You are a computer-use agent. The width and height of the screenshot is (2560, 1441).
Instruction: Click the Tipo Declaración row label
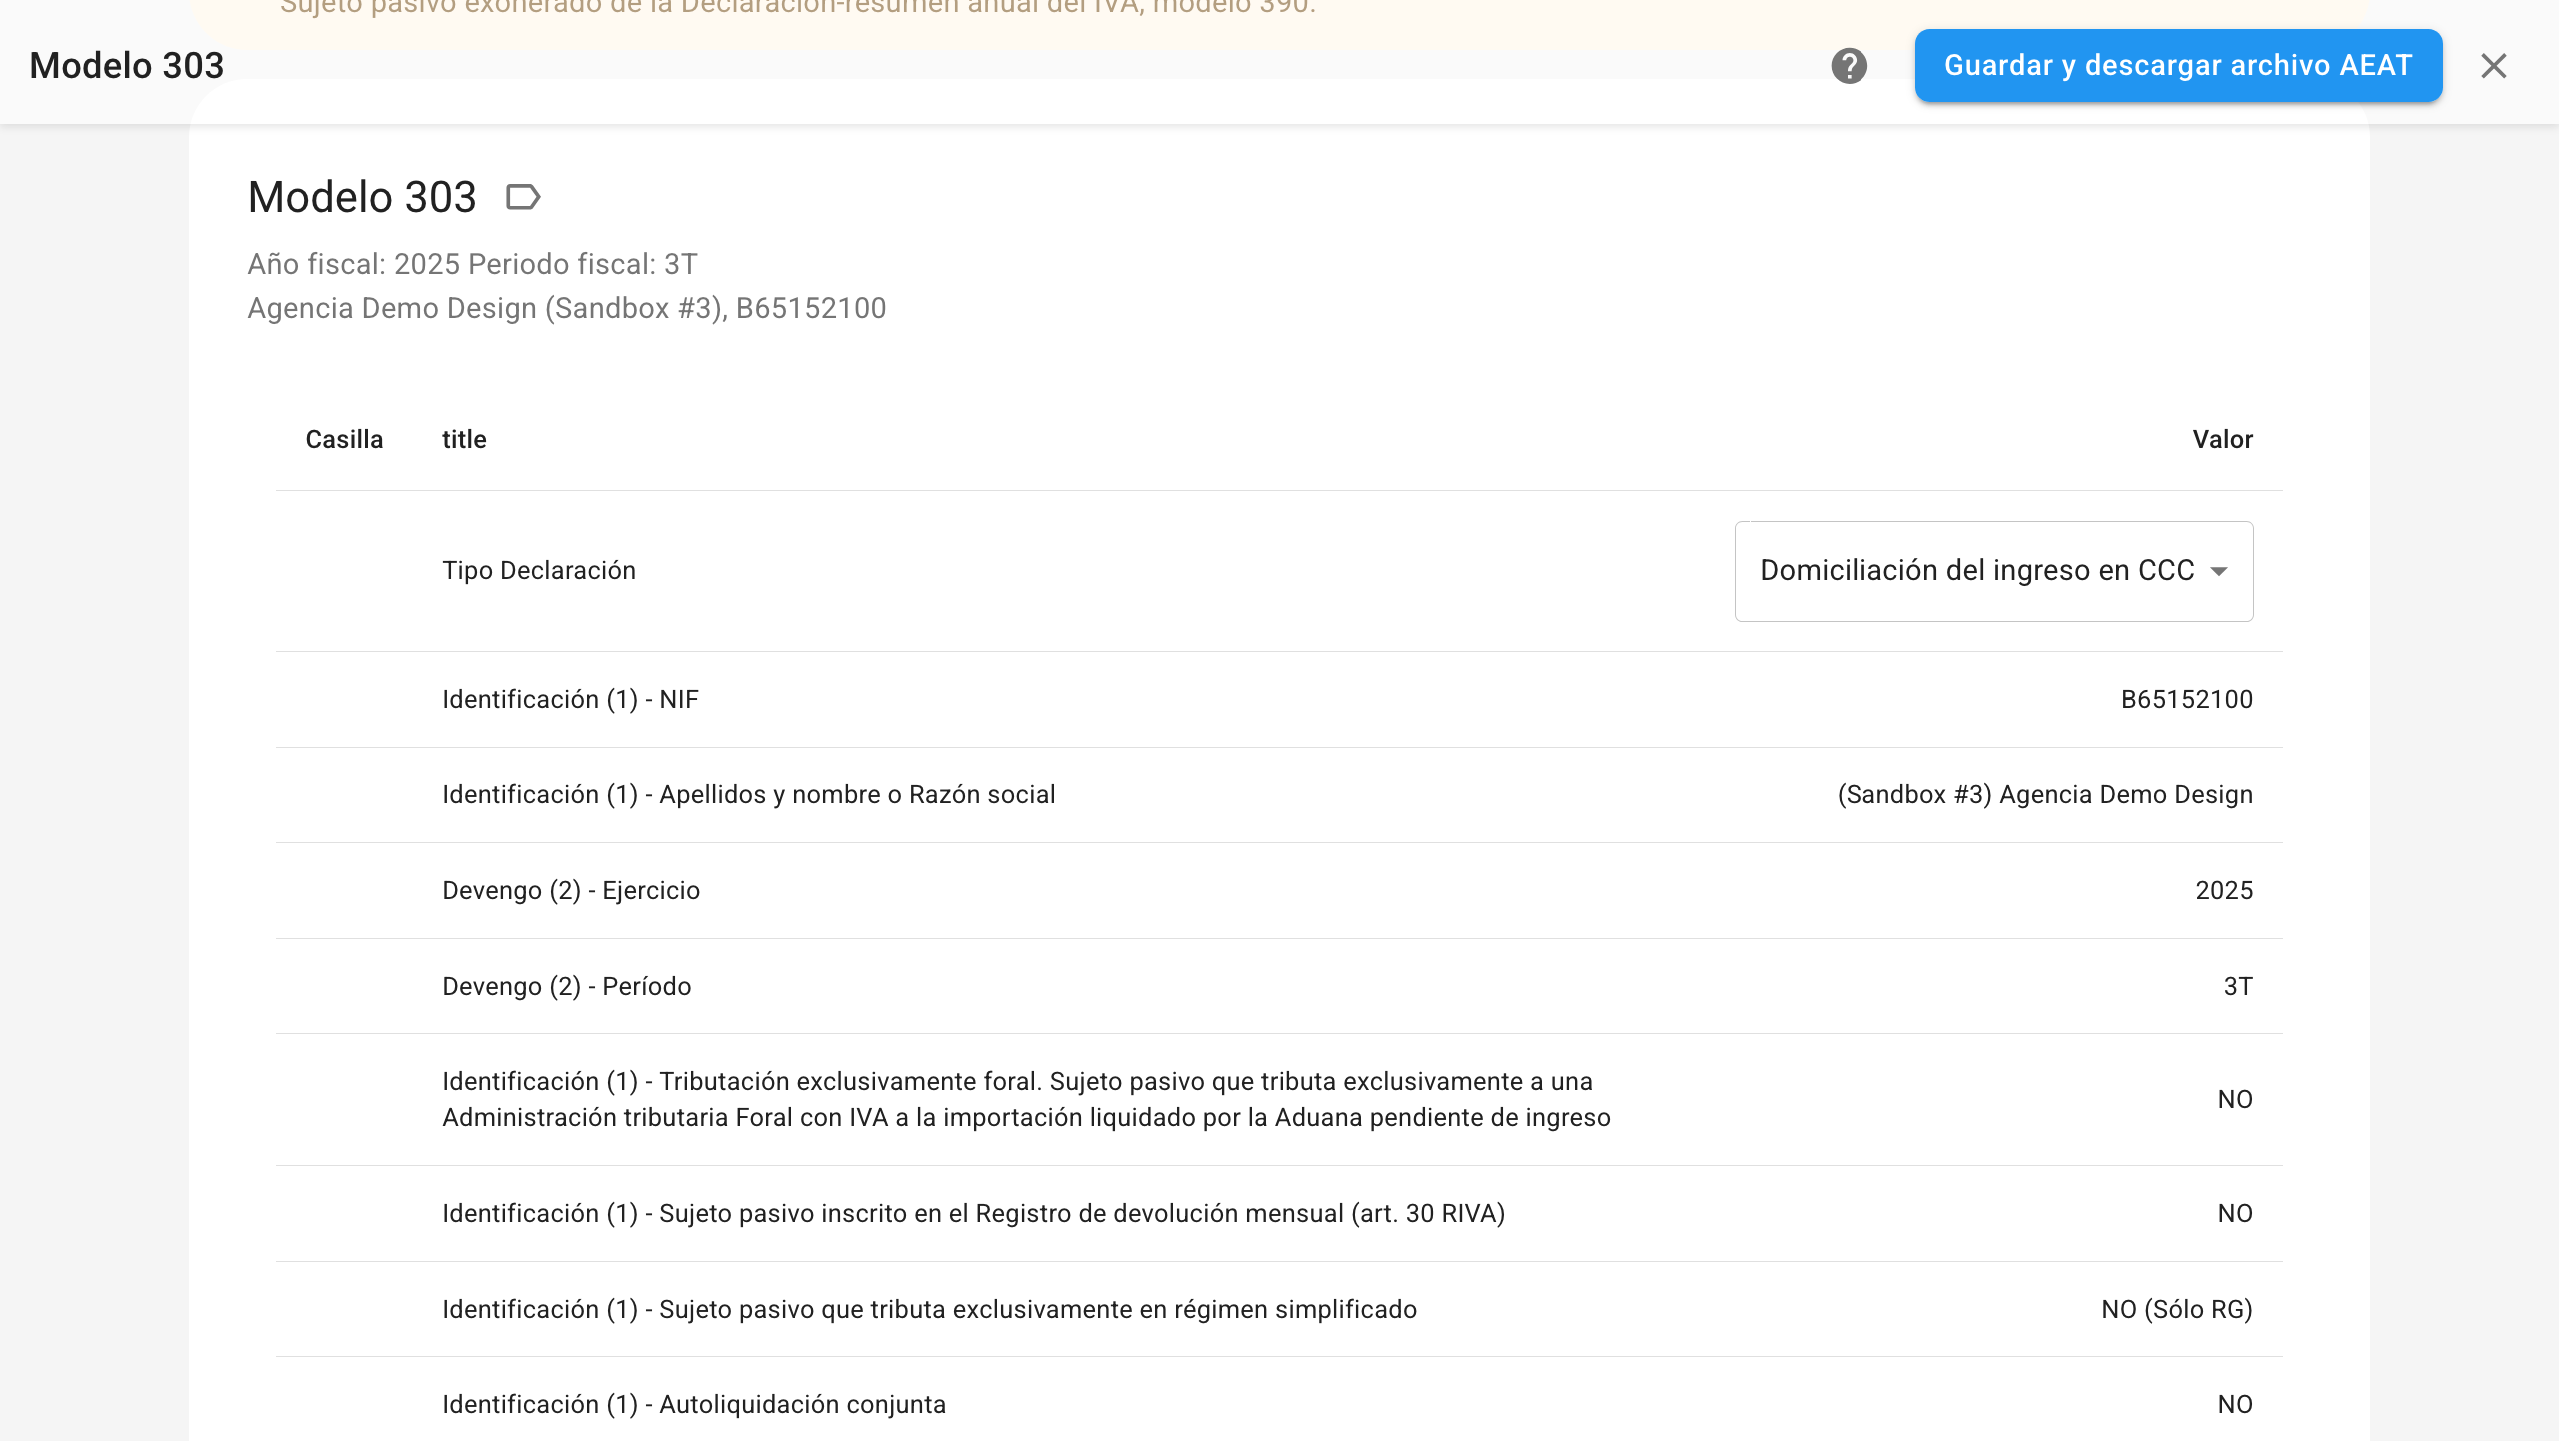pos(539,570)
